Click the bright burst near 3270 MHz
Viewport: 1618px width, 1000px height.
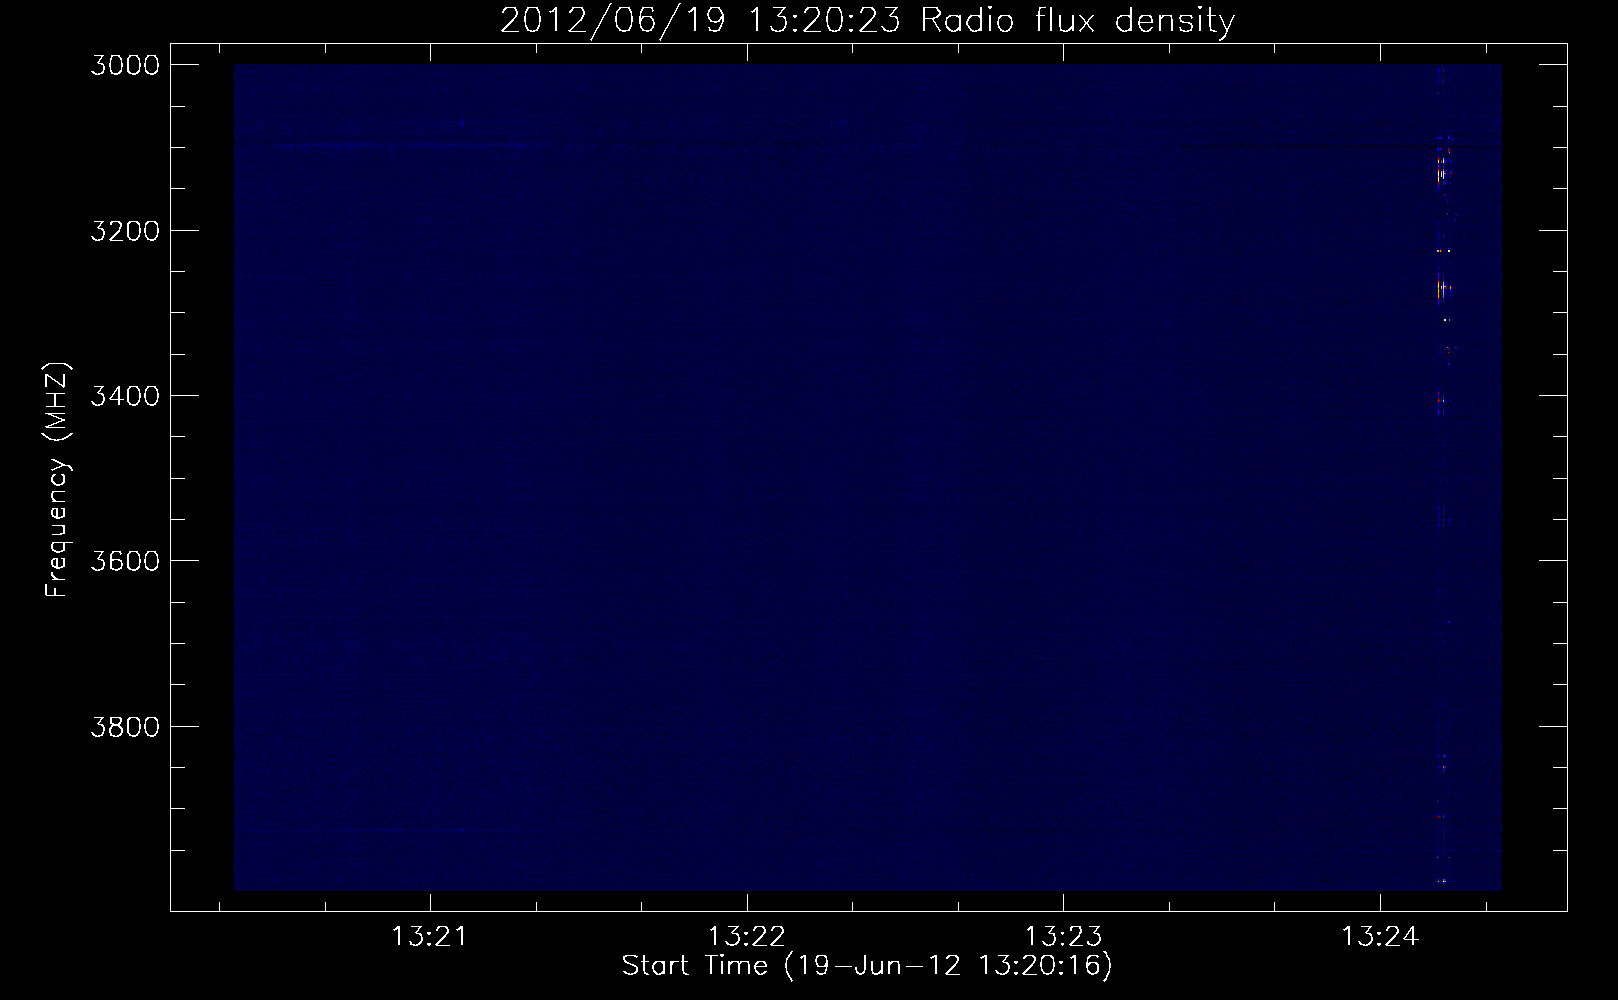pos(1442,289)
